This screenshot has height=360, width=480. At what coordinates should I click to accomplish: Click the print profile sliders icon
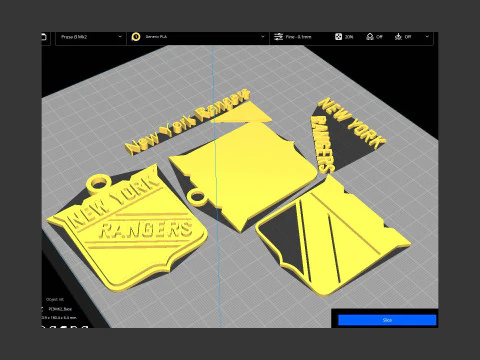coord(278,37)
